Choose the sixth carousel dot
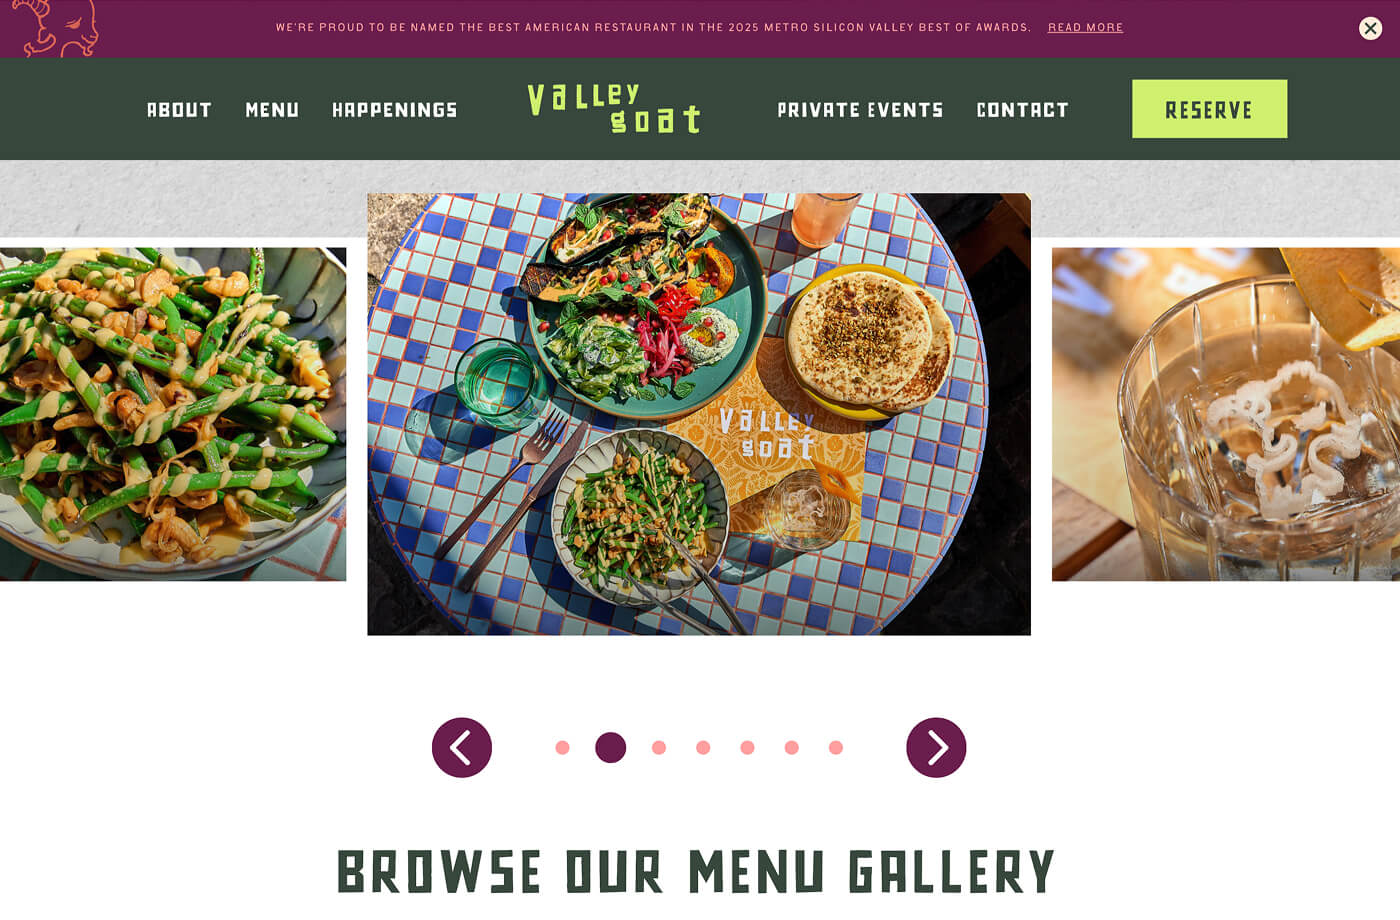The height and width of the screenshot is (920, 1400). (791, 747)
